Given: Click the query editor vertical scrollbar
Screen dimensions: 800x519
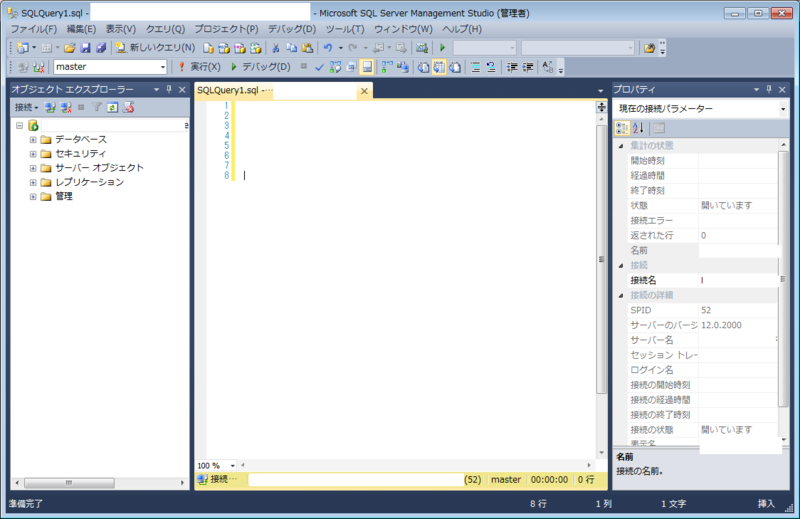Looking at the screenshot, I should click(602, 260).
